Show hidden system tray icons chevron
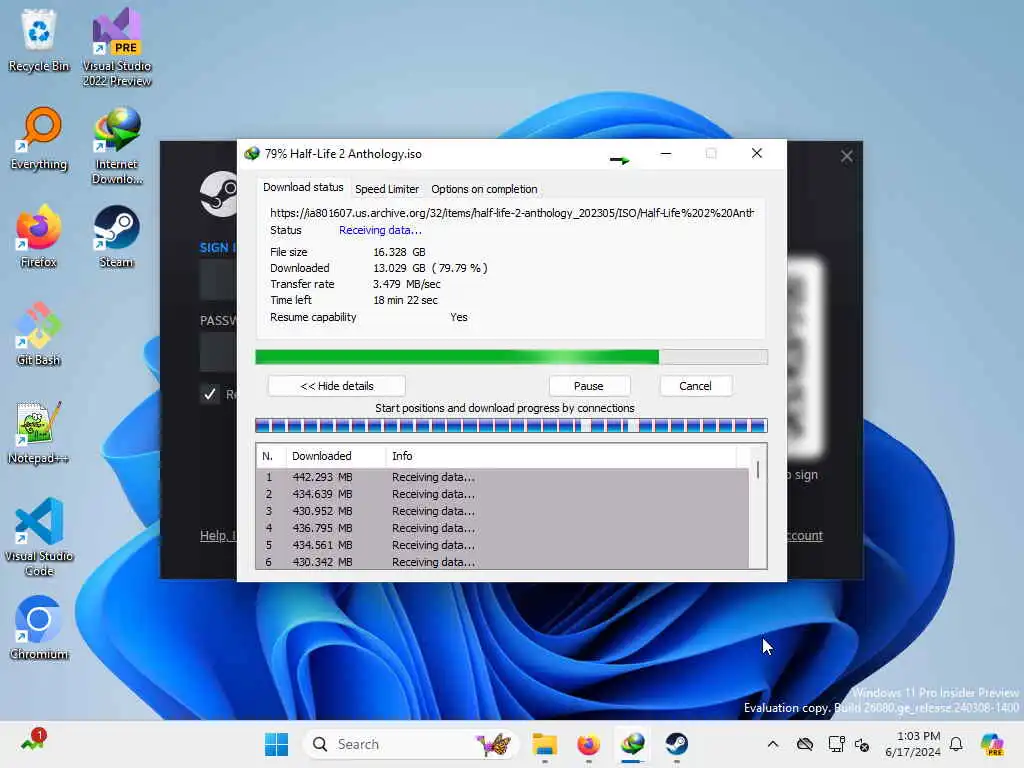Viewport: 1024px width, 768px height. tap(773, 744)
